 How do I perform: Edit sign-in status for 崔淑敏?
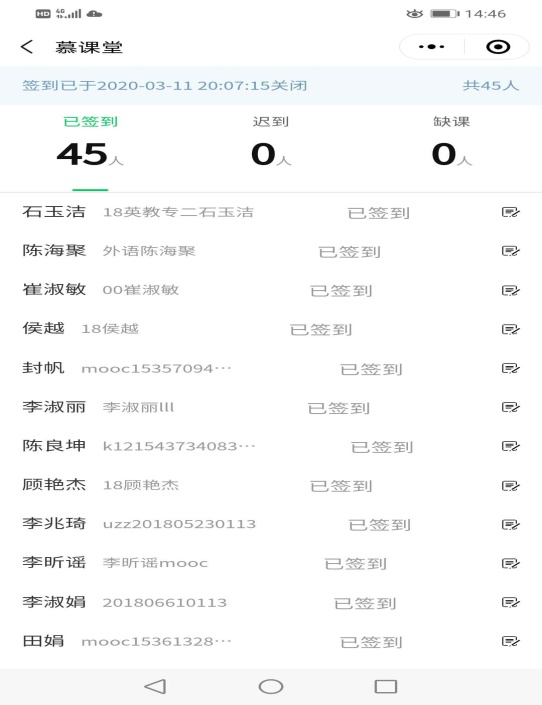[511, 290]
